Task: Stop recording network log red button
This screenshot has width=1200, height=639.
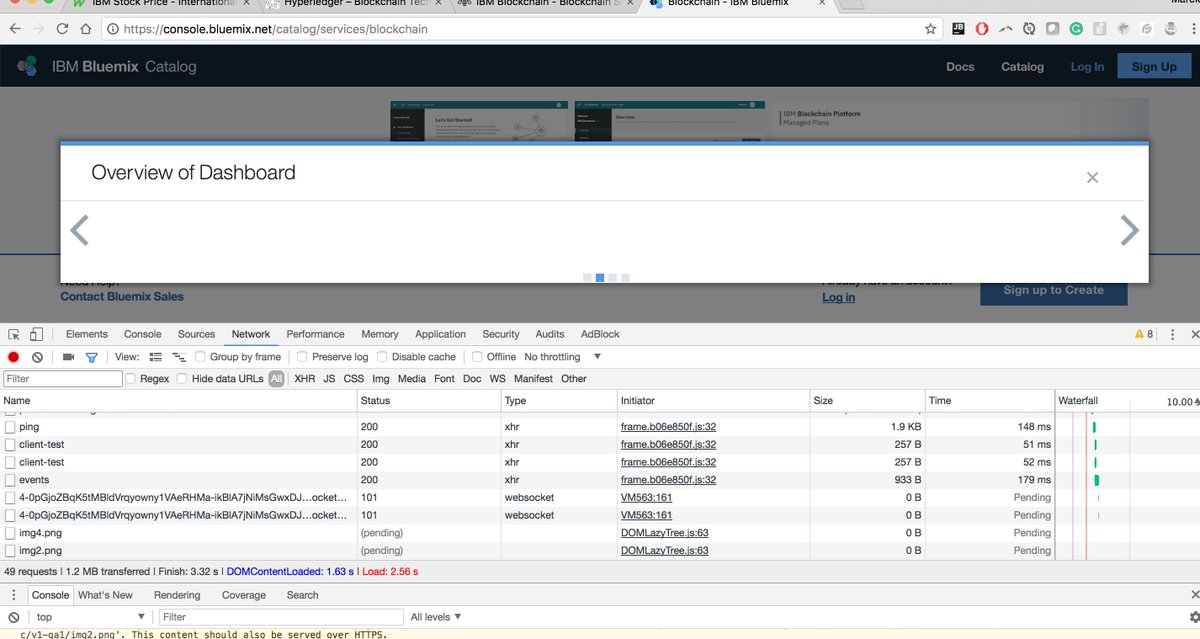Action: 14,357
